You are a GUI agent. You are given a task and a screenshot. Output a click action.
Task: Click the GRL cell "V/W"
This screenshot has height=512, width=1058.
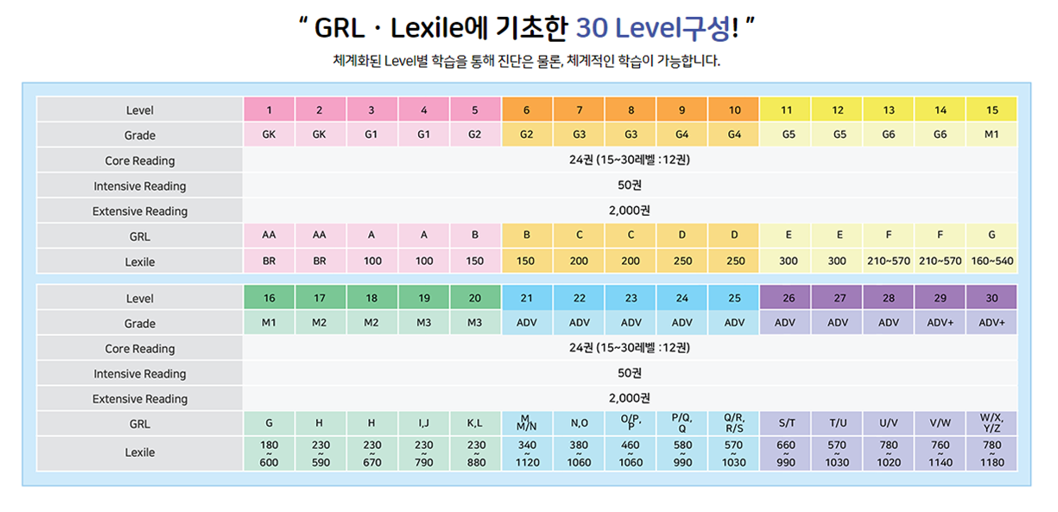pos(941,424)
